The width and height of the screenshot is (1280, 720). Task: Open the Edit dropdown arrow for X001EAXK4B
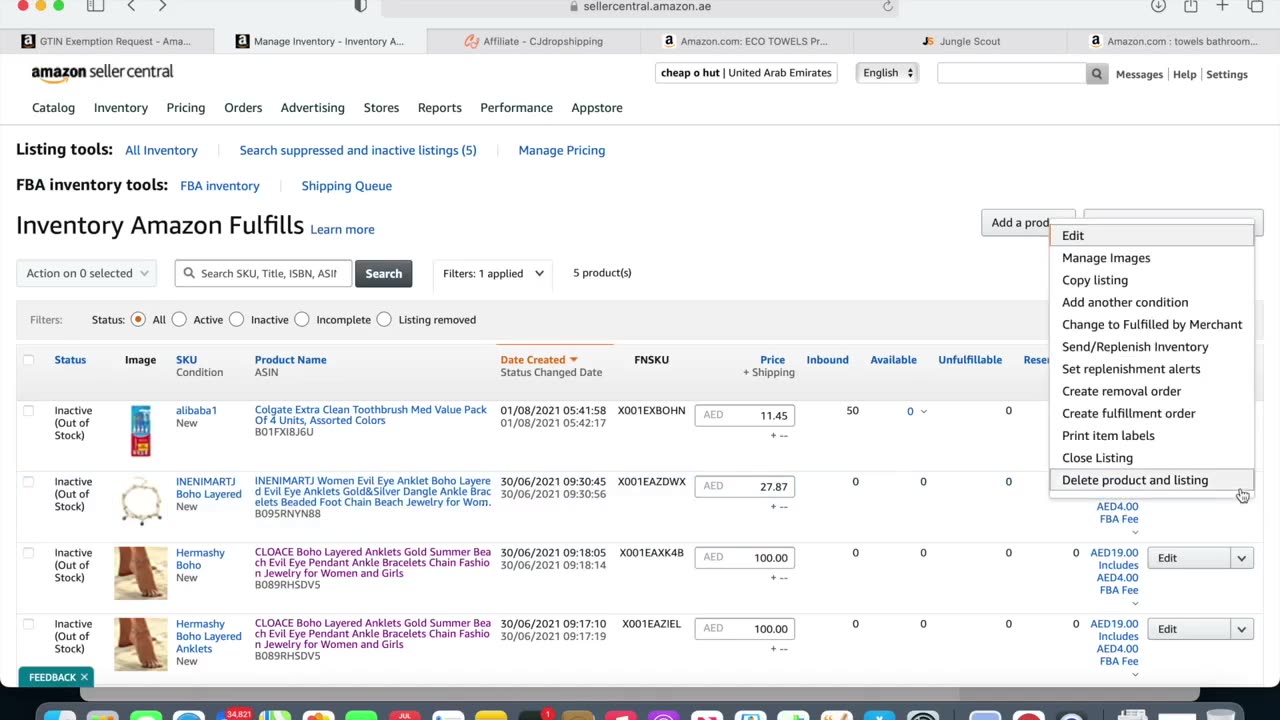1241,558
